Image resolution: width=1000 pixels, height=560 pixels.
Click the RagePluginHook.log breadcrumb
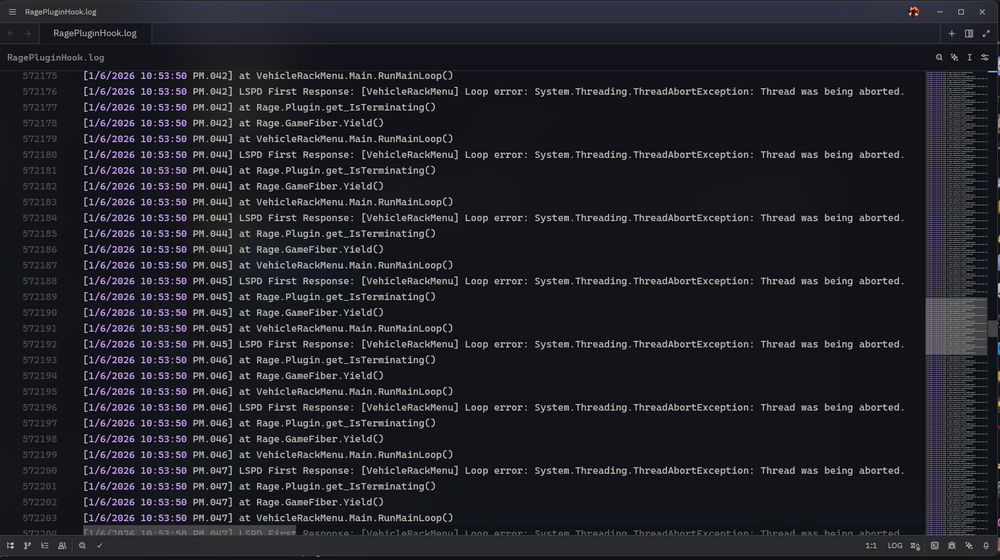point(55,58)
